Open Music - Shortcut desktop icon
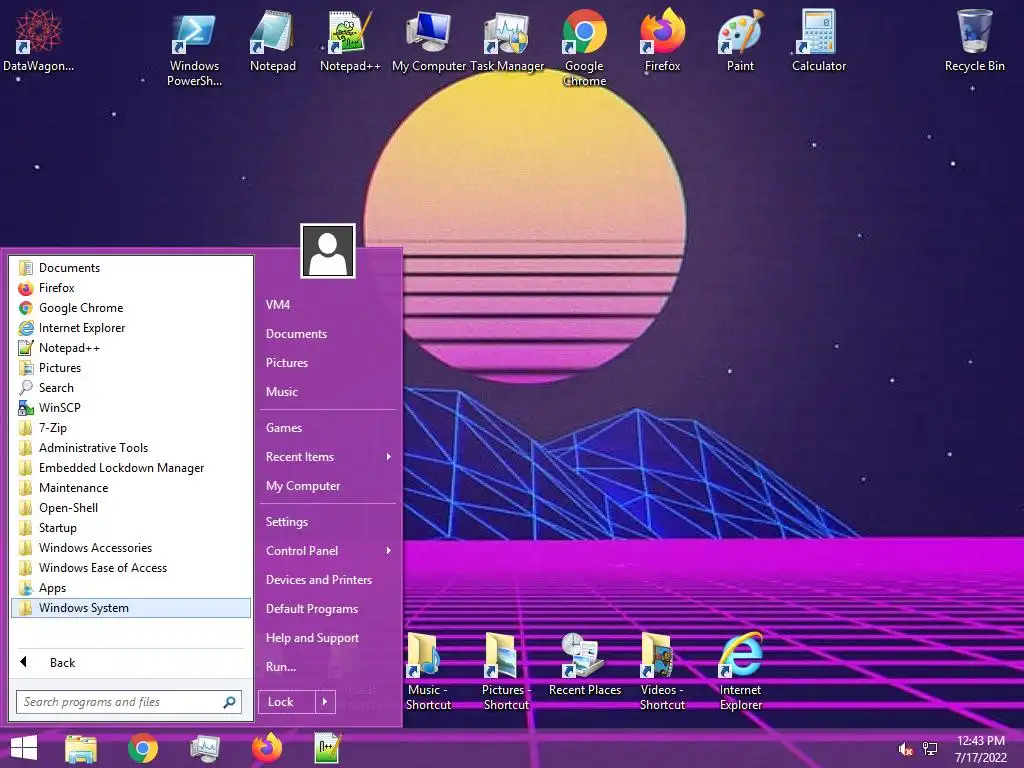Image resolution: width=1024 pixels, height=768 pixels. (428, 671)
